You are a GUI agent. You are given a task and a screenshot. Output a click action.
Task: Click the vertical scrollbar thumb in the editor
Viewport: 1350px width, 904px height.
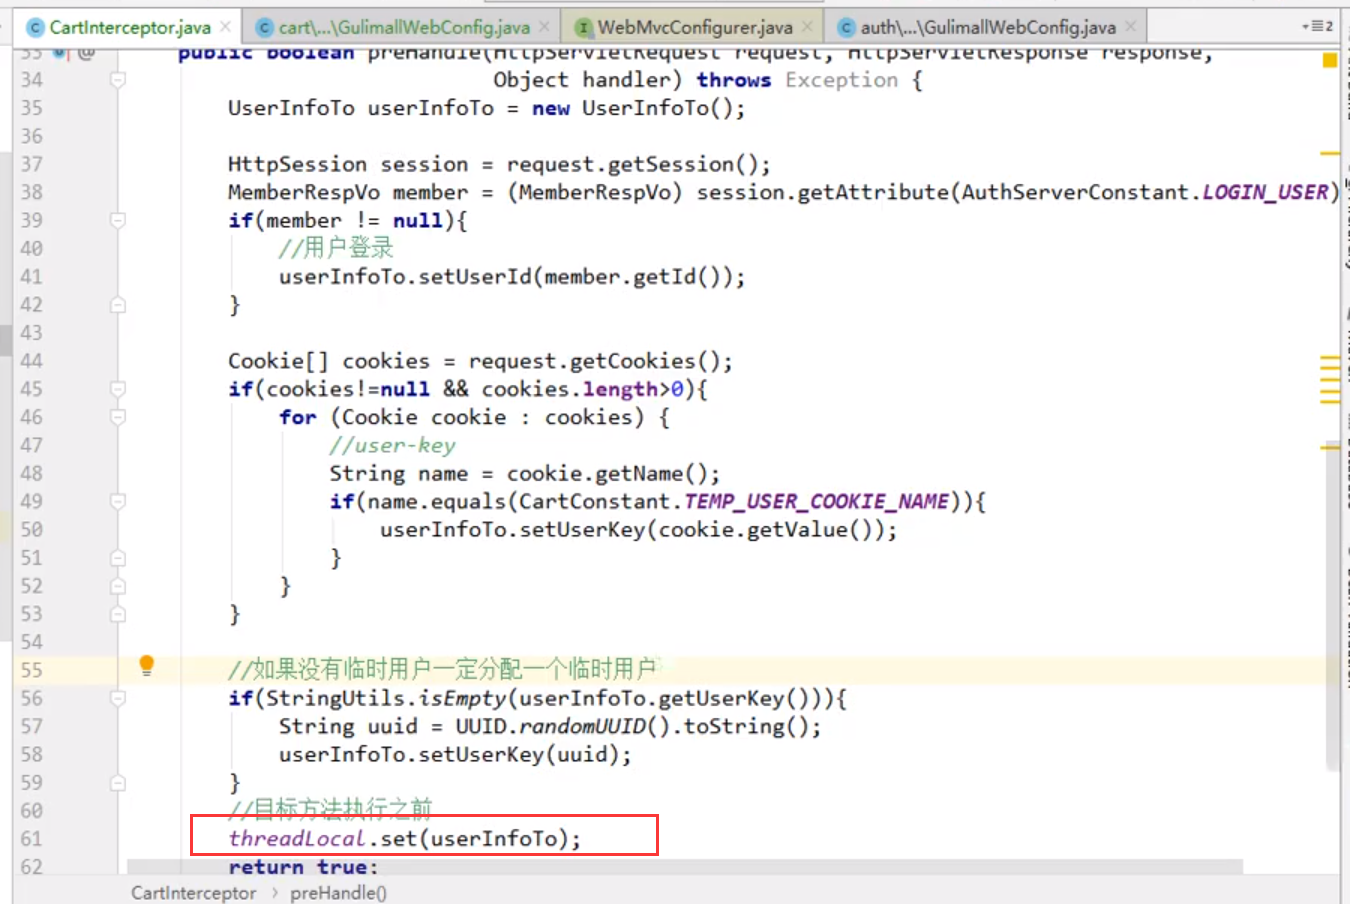click(x=1332, y=600)
